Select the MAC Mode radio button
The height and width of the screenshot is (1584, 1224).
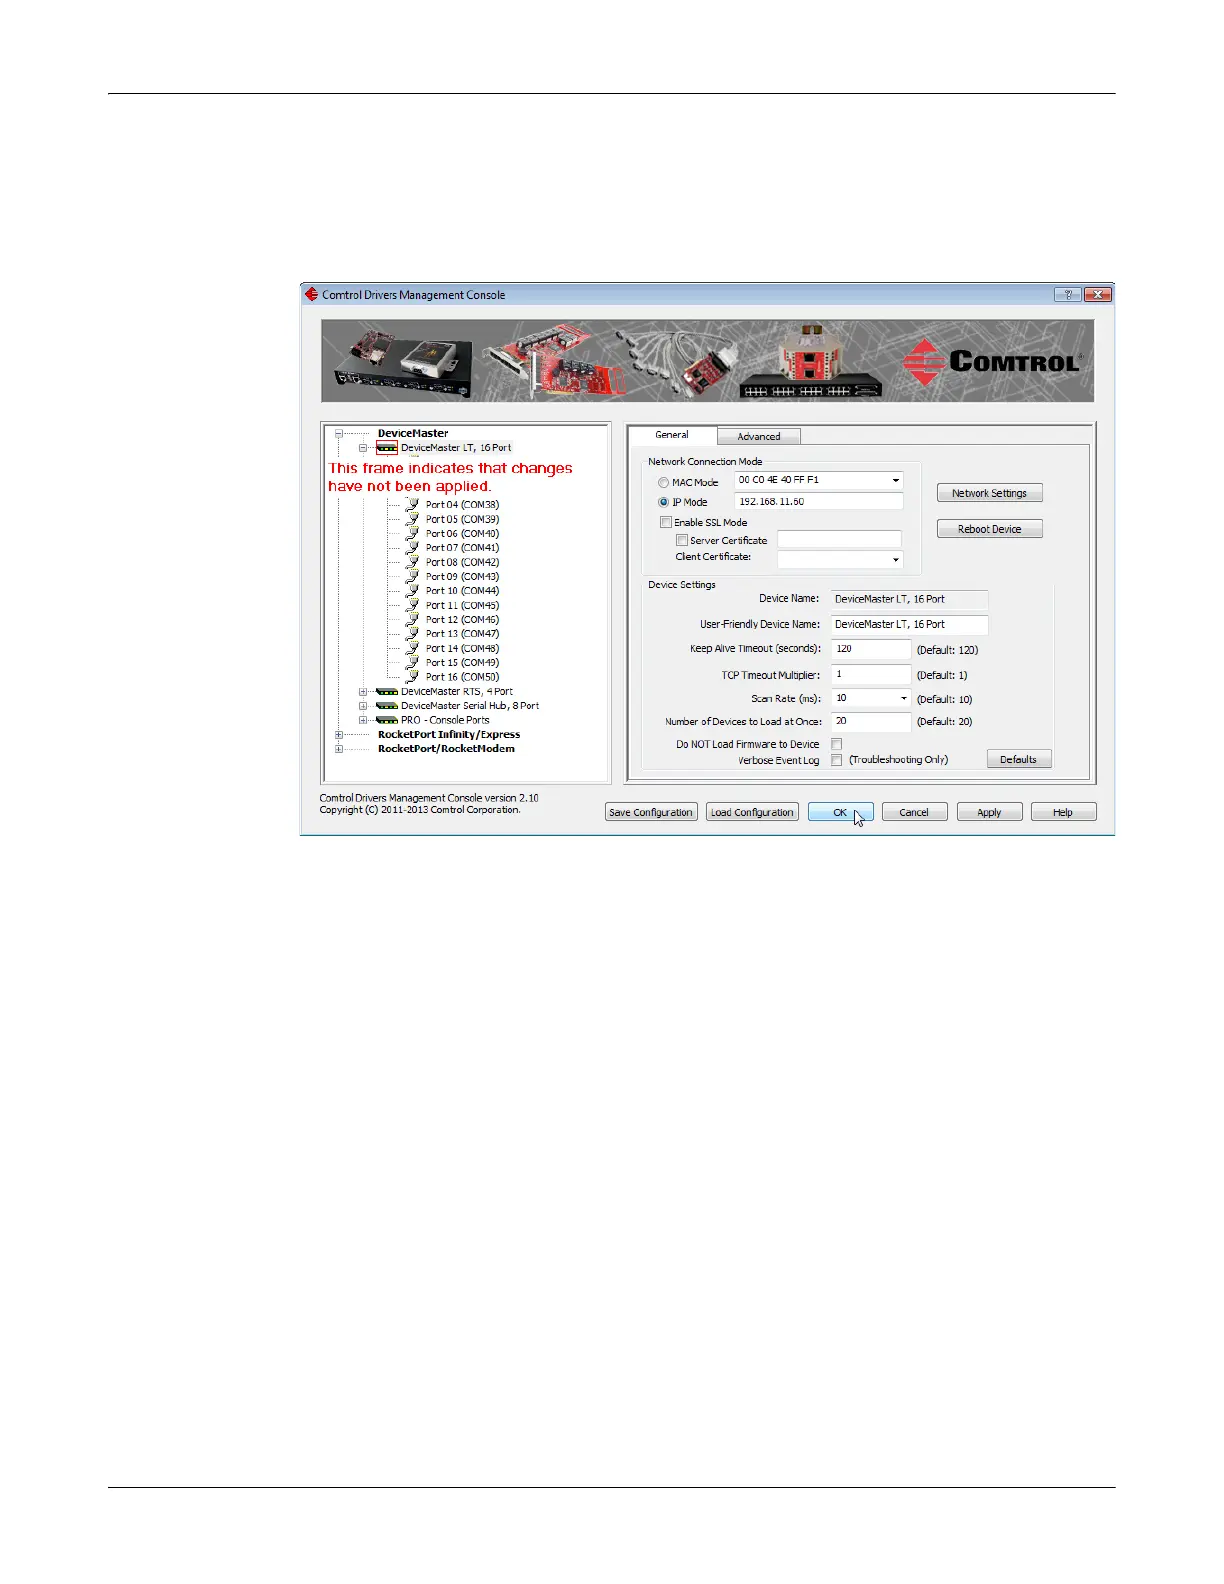click(663, 483)
